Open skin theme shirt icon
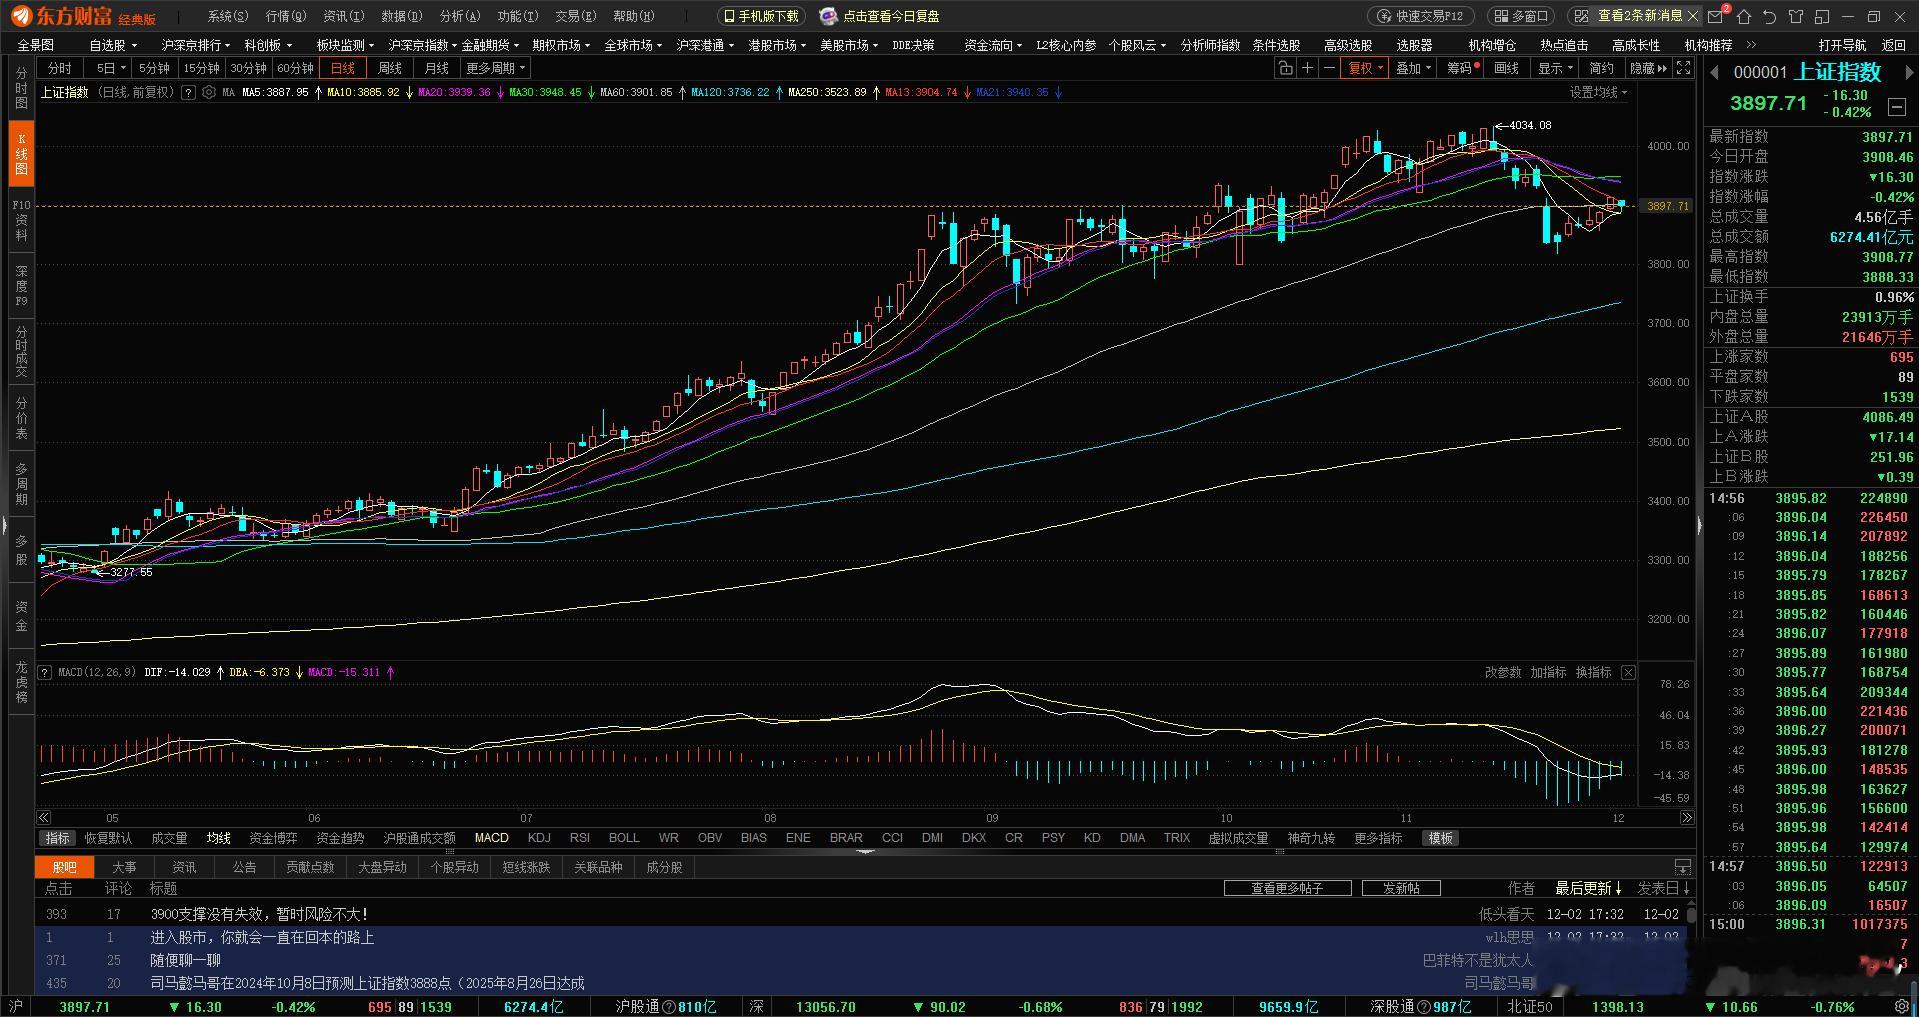1919x1017 pixels. tap(1796, 16)
